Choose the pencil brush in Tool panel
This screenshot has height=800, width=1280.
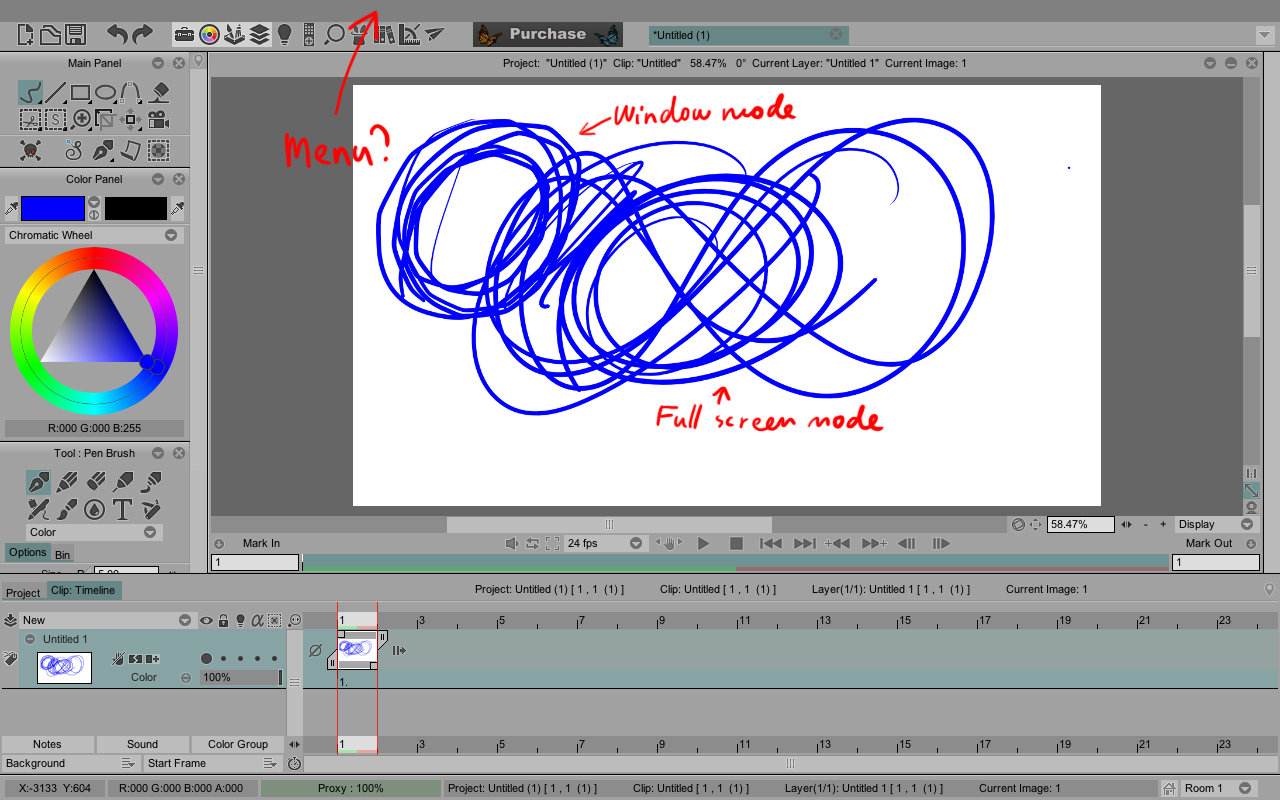[66, 482]
